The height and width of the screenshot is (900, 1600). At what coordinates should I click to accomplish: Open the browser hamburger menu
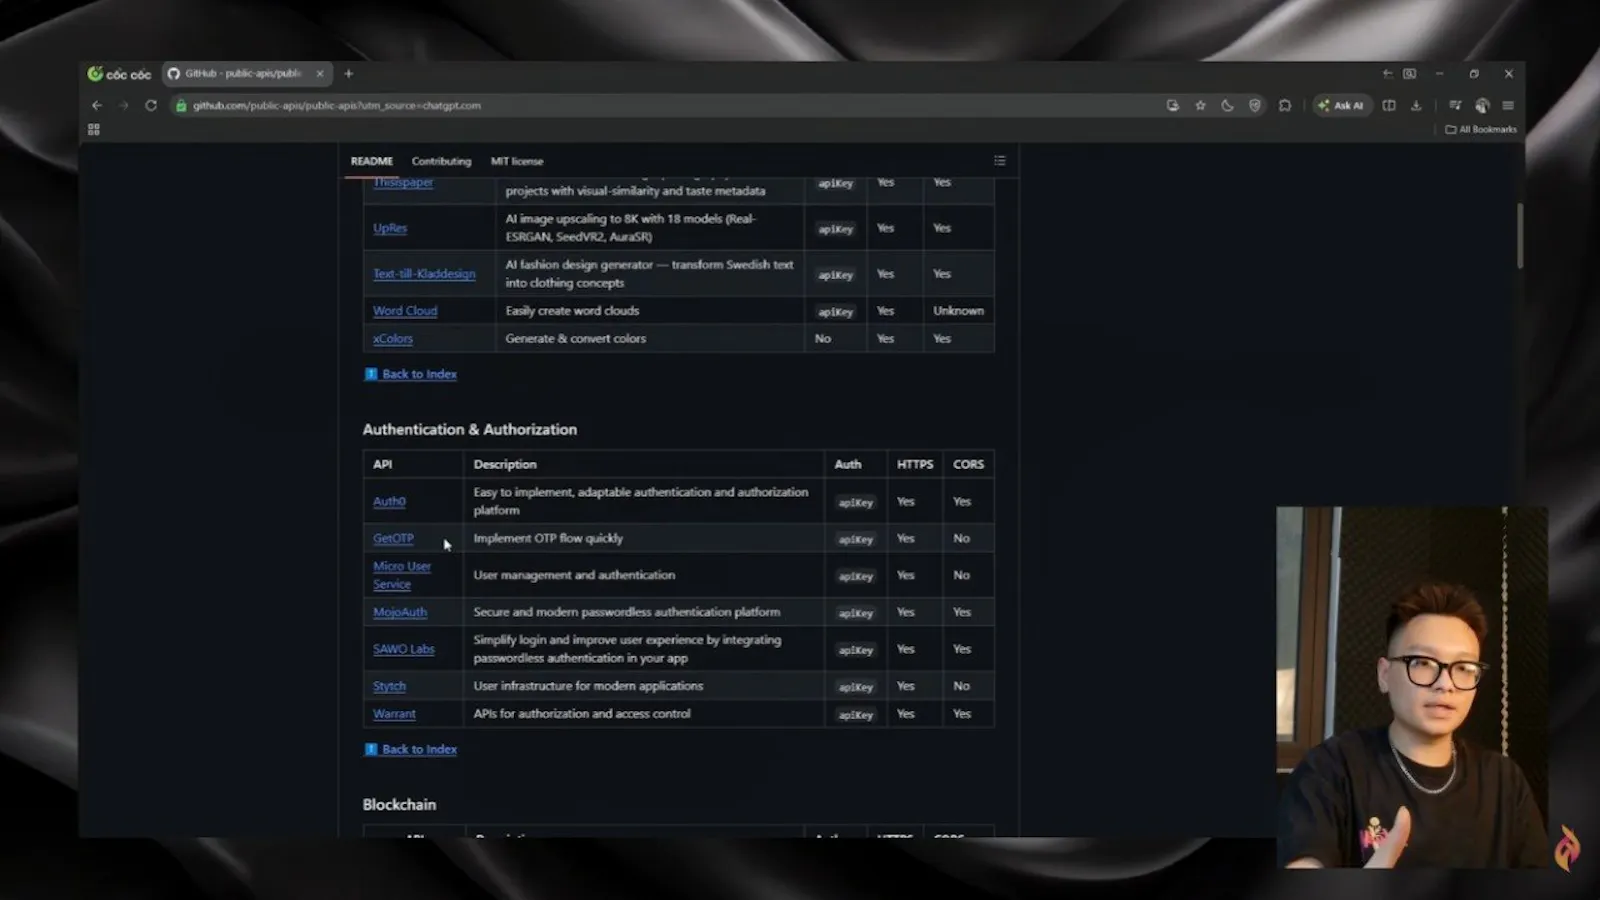1508,105
